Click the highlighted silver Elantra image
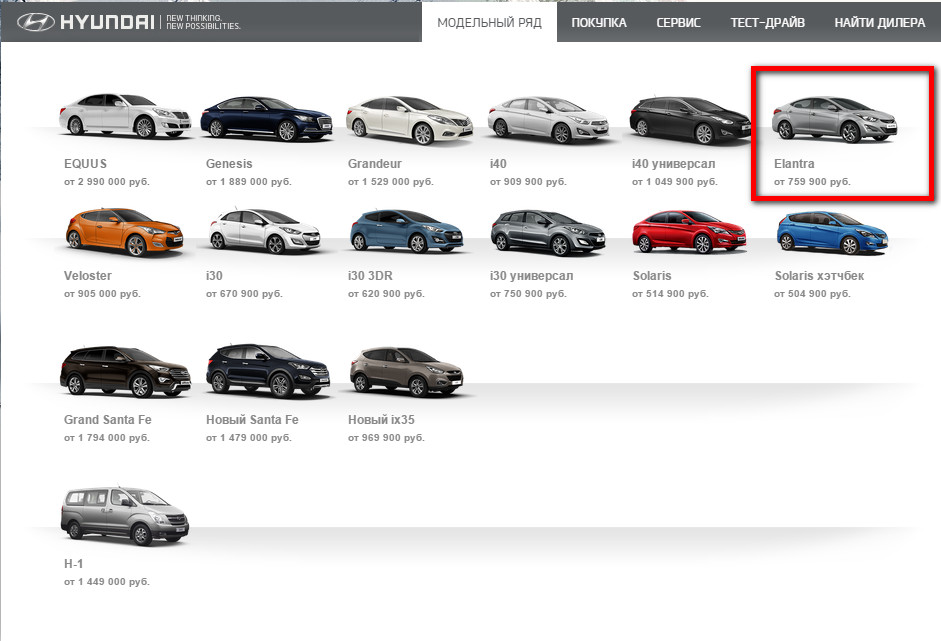 click(x=834, y=119)
